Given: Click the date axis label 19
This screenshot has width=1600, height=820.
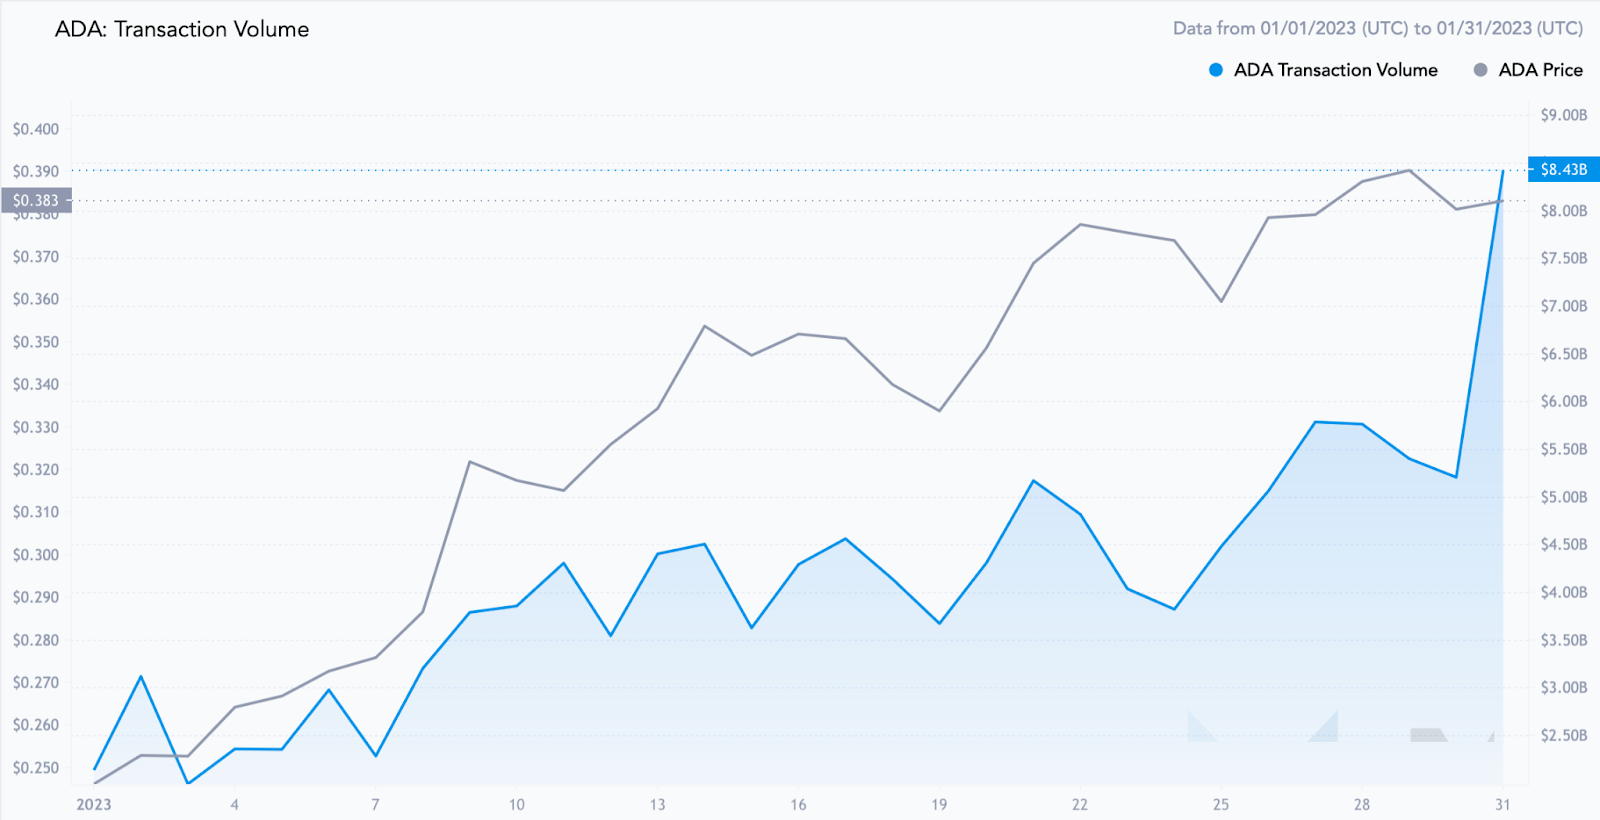Looking at the screenshot, I should pos(939,804).
